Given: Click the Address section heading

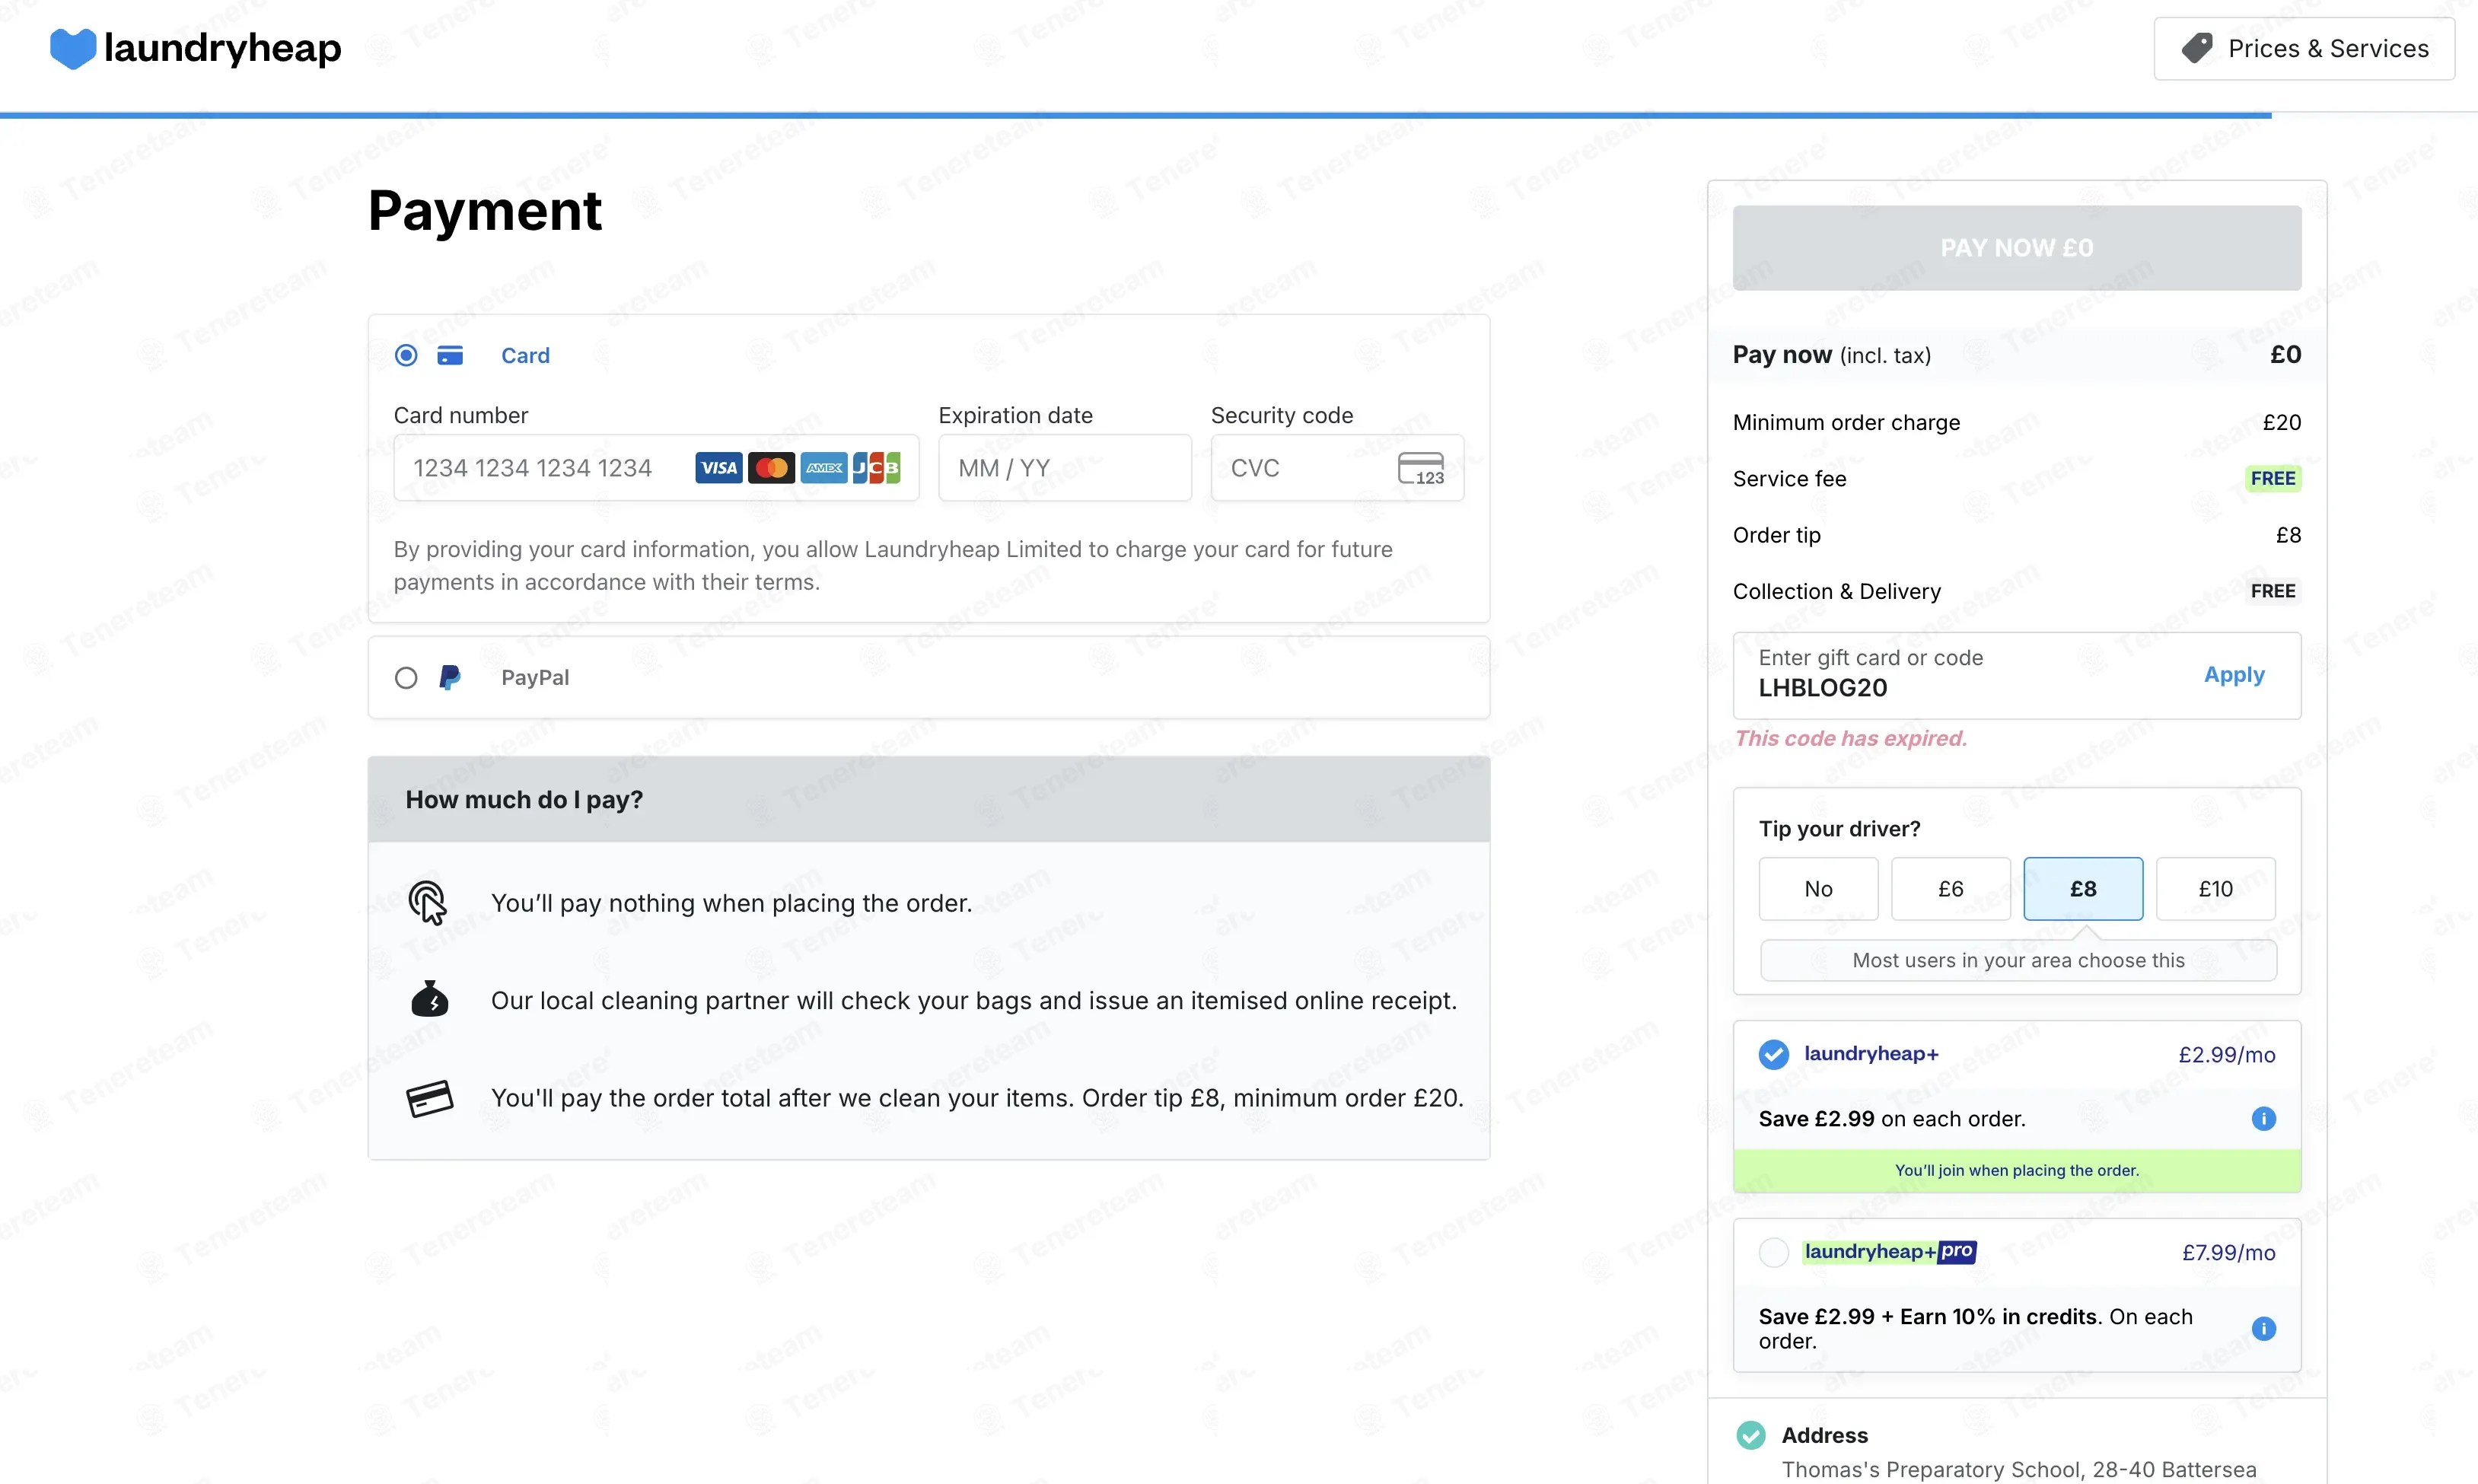Looking at the screenshot, I should pos(1824,1435).
